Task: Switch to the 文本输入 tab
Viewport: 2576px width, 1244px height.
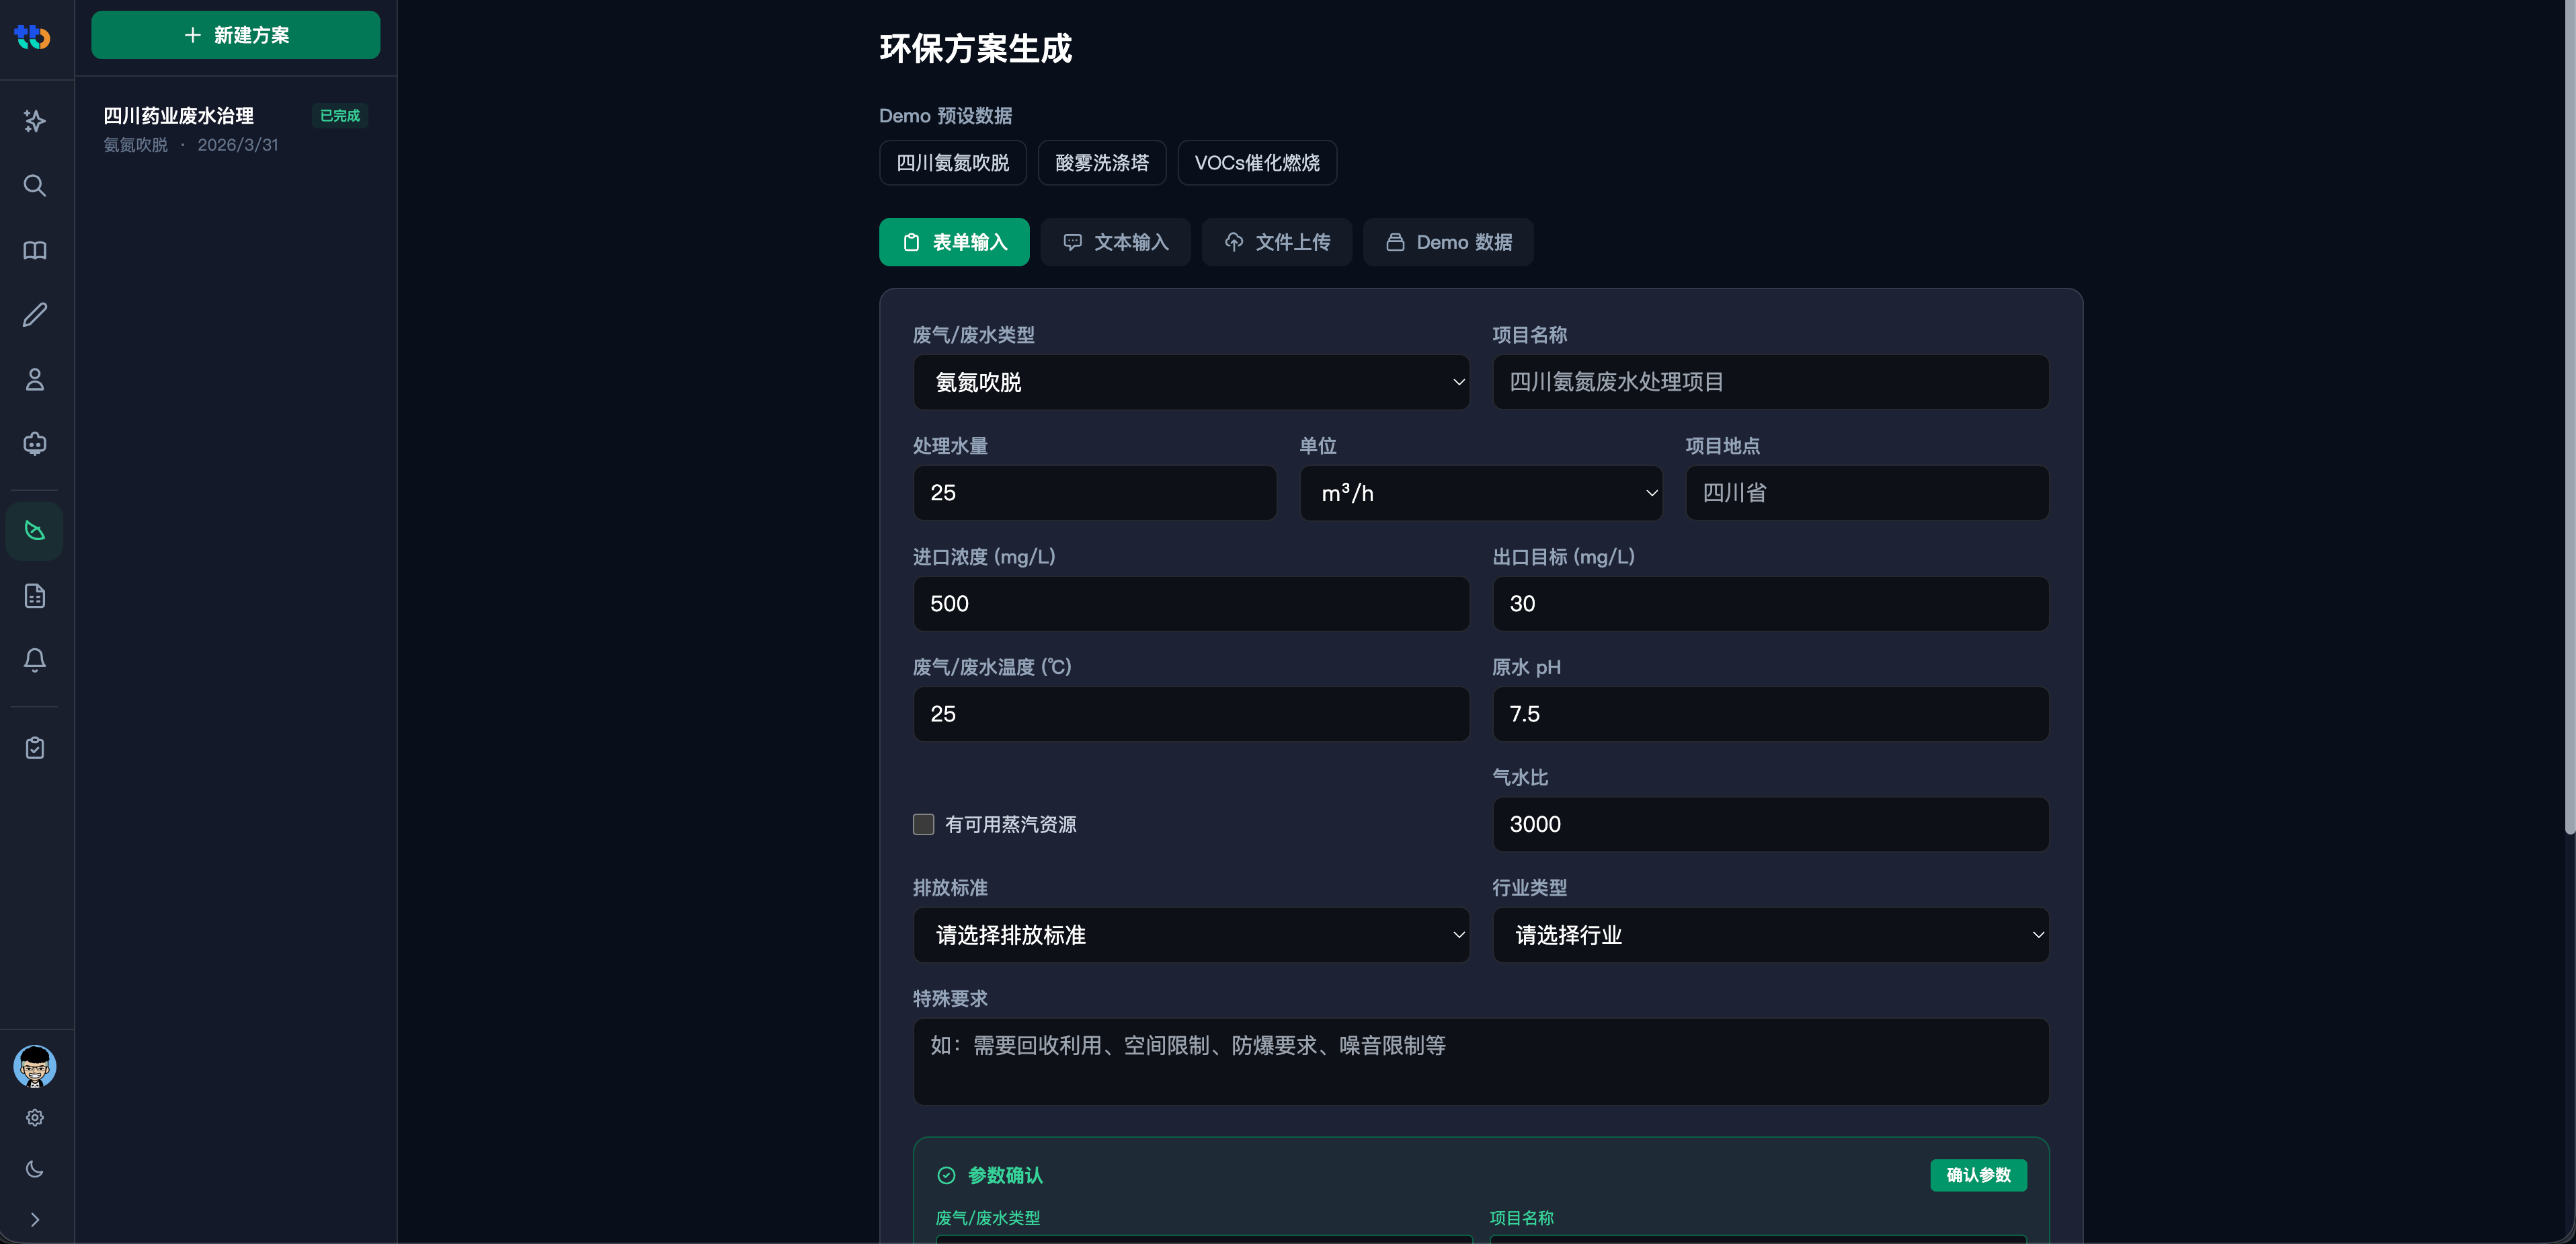Action: tap(1115, 242)
